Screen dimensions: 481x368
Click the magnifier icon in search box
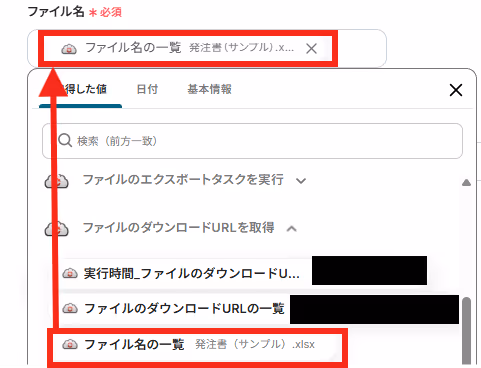[65, 141]
